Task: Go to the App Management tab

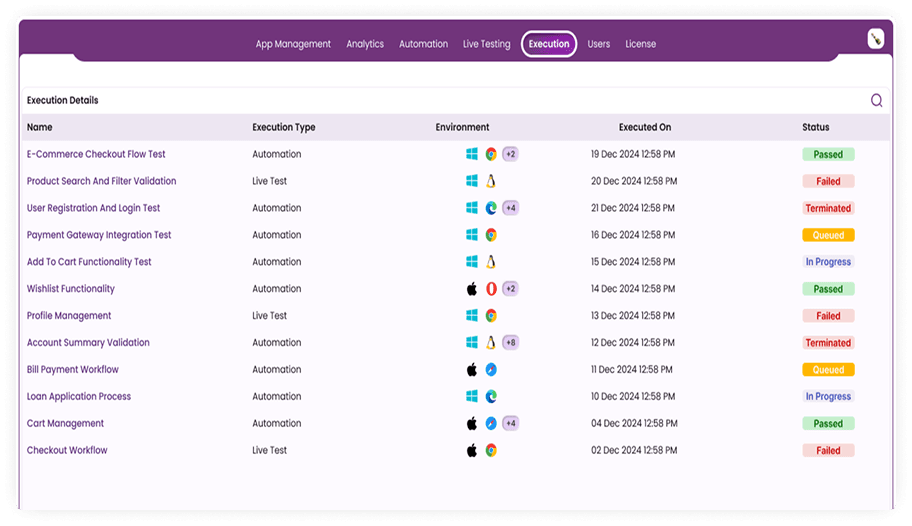Action: click(293, 44)
